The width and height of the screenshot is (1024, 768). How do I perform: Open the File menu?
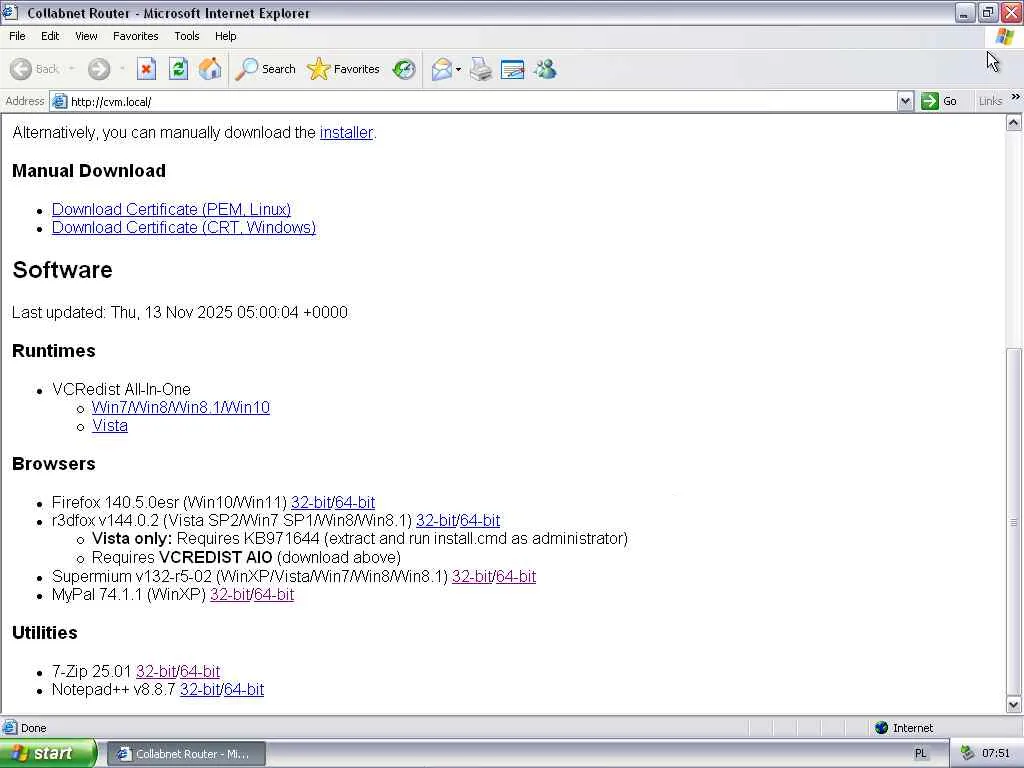pos(17,36)
